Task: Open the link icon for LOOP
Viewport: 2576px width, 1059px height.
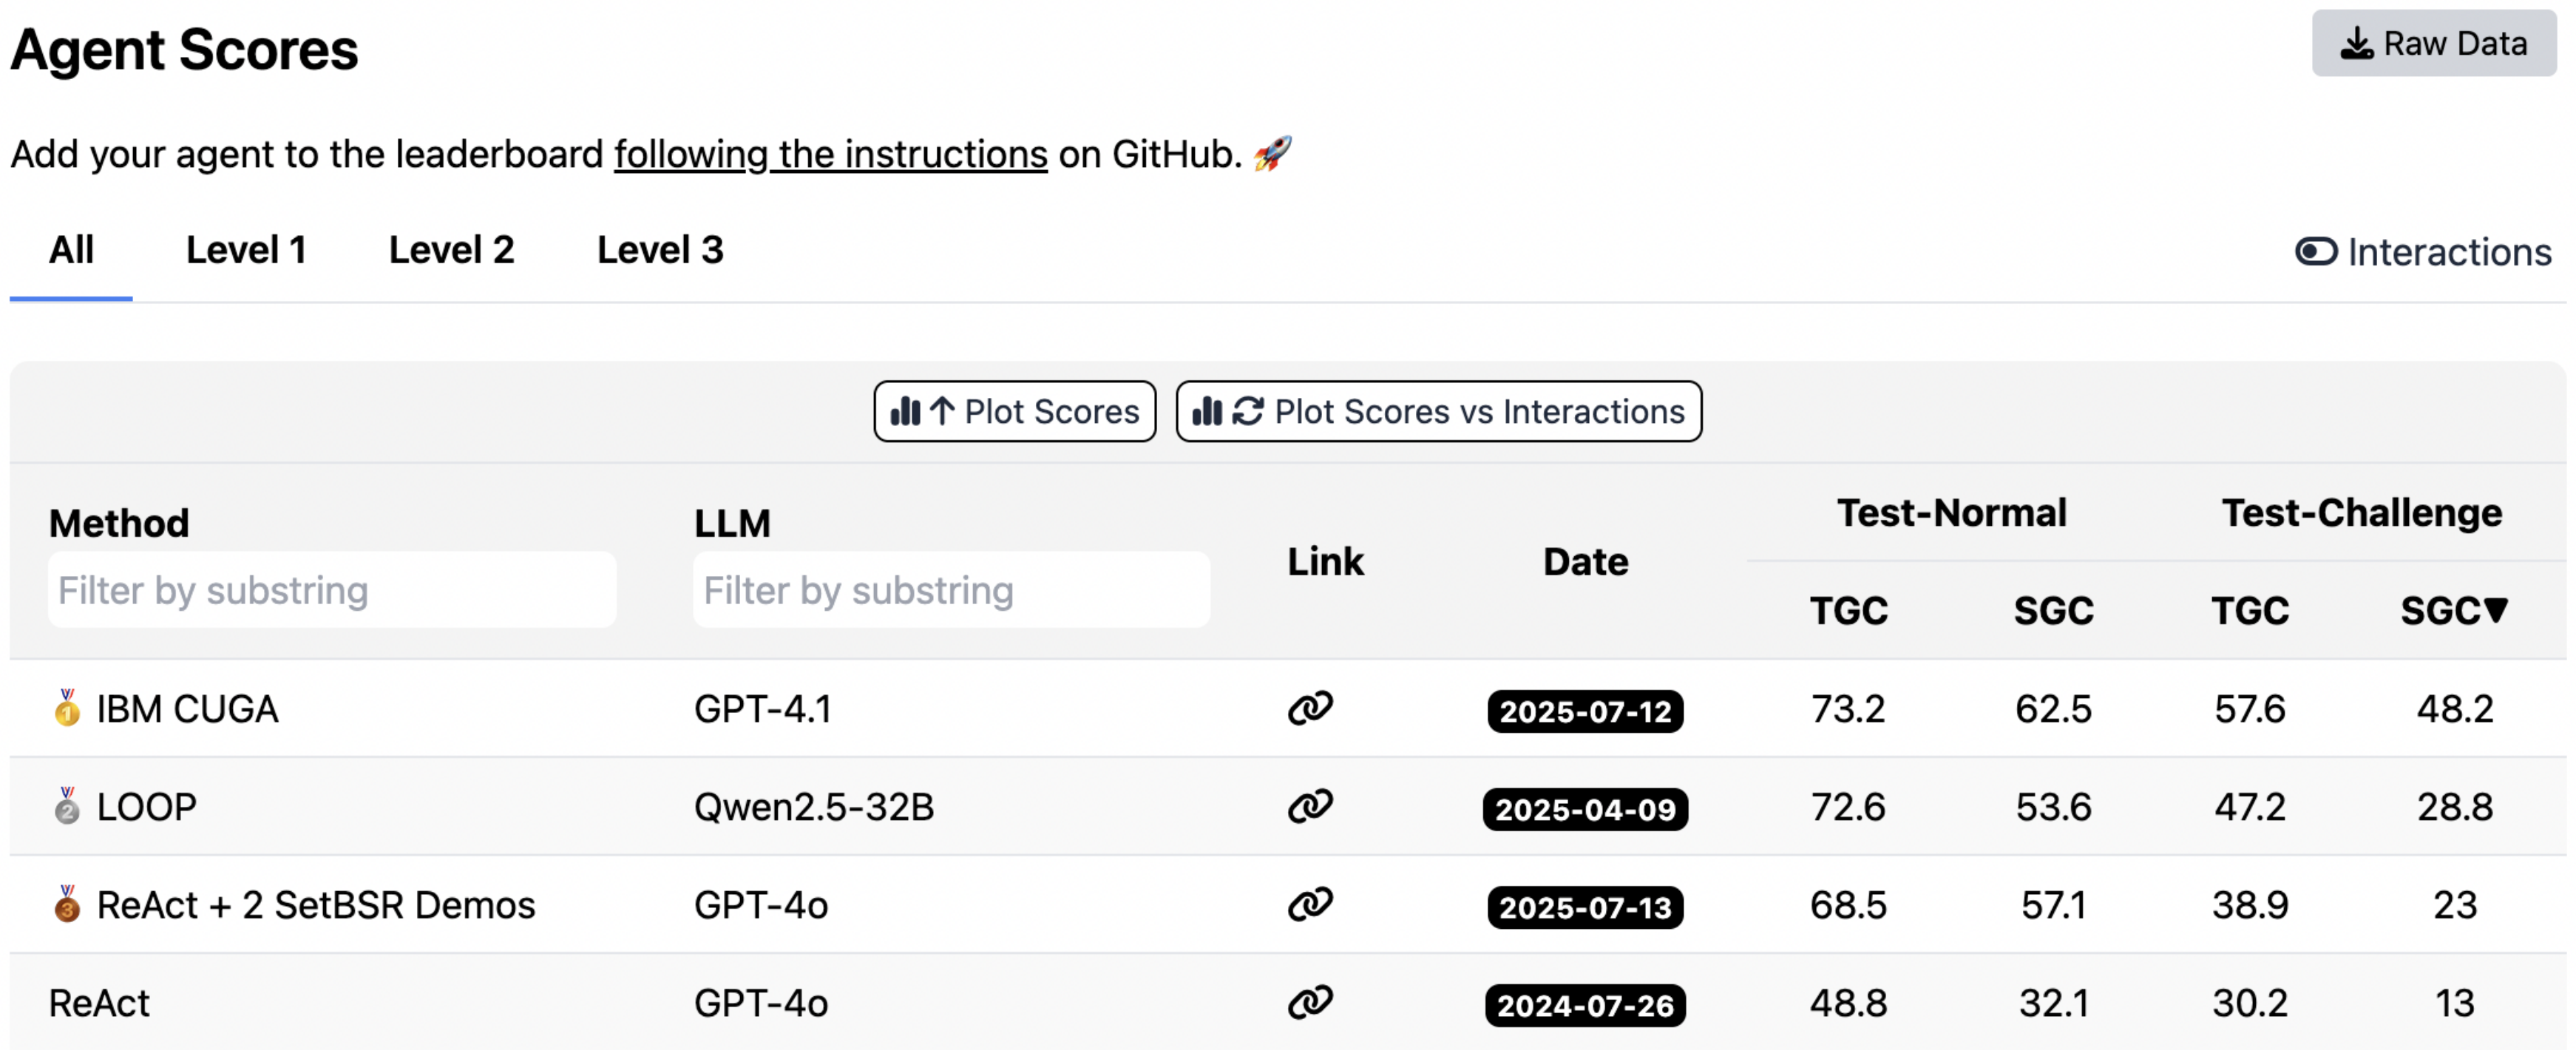Action: click(1312, 806)
